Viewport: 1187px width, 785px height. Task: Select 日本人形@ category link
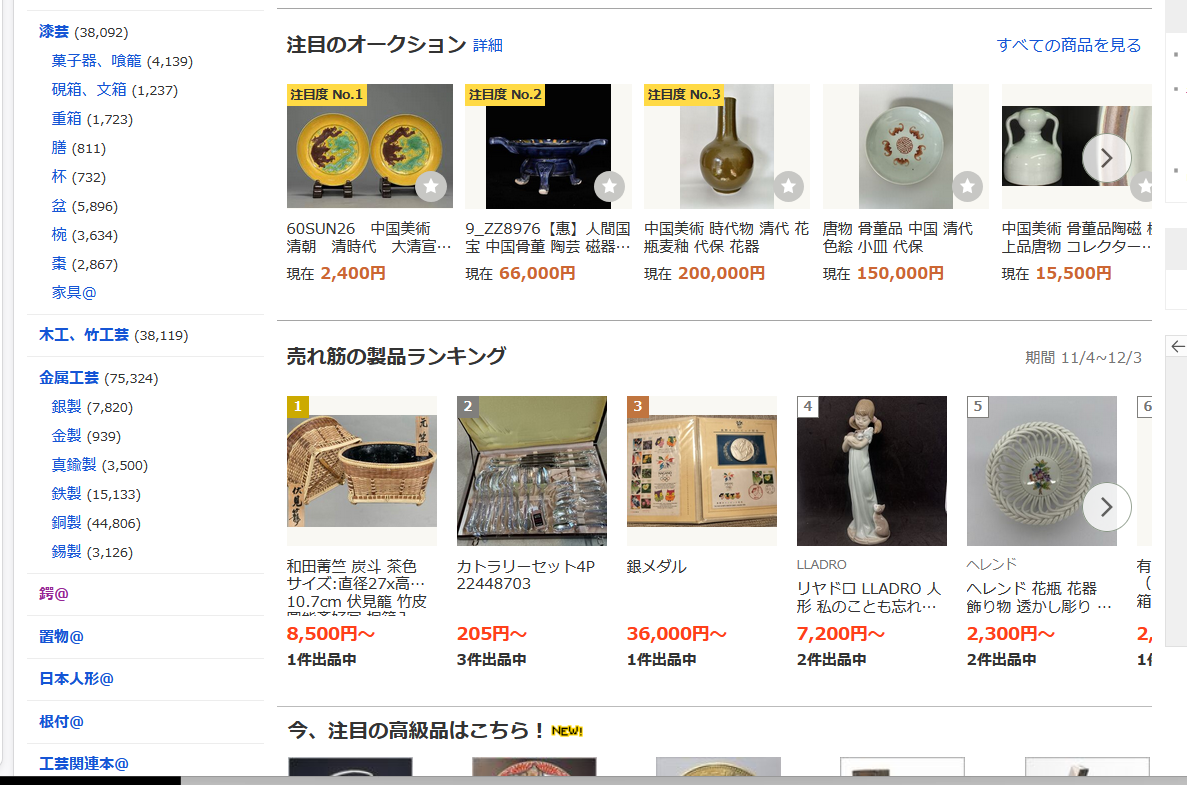coord(76,679)
